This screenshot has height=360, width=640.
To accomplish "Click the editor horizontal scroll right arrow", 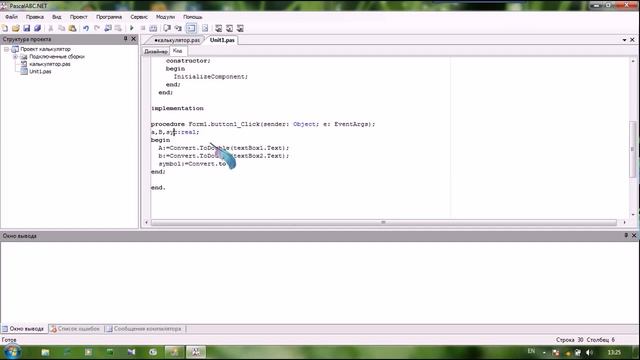I will click(624, 222).
